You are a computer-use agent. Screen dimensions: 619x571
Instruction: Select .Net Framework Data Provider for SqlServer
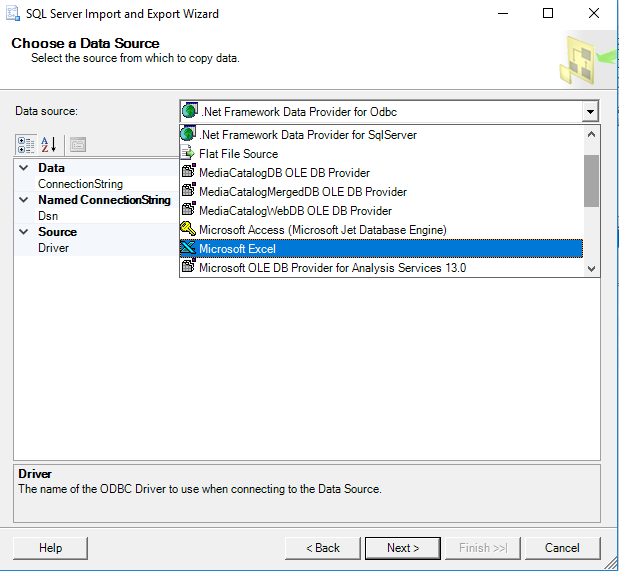[381, 135]
